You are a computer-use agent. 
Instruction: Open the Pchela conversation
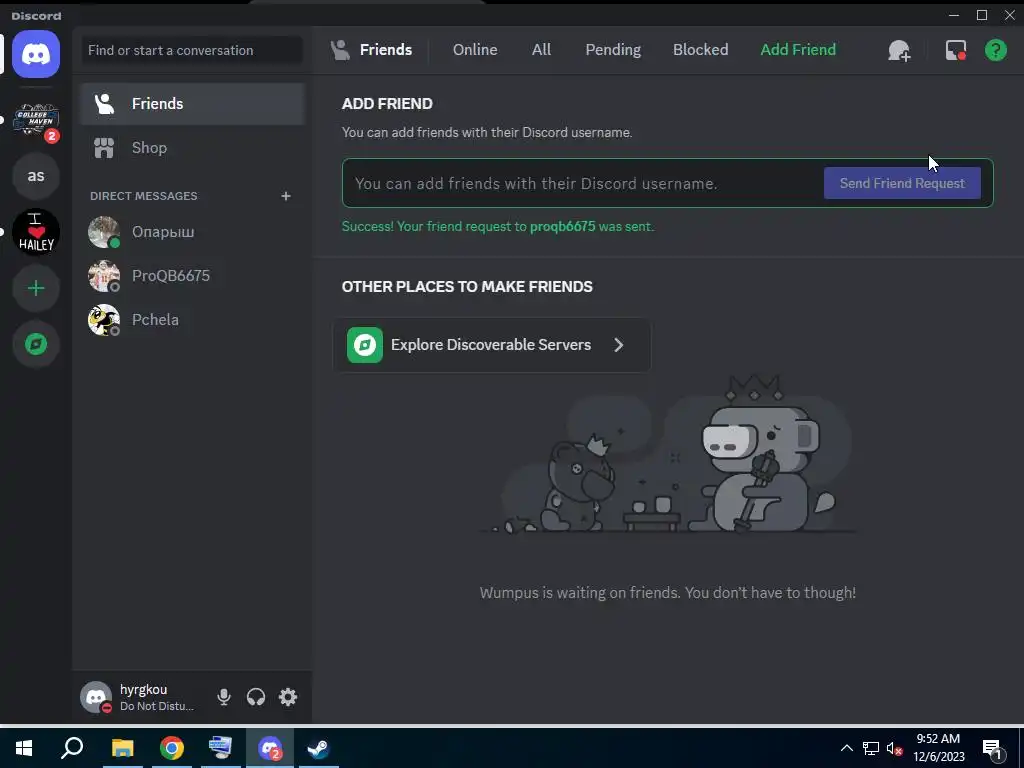(192, 319)
